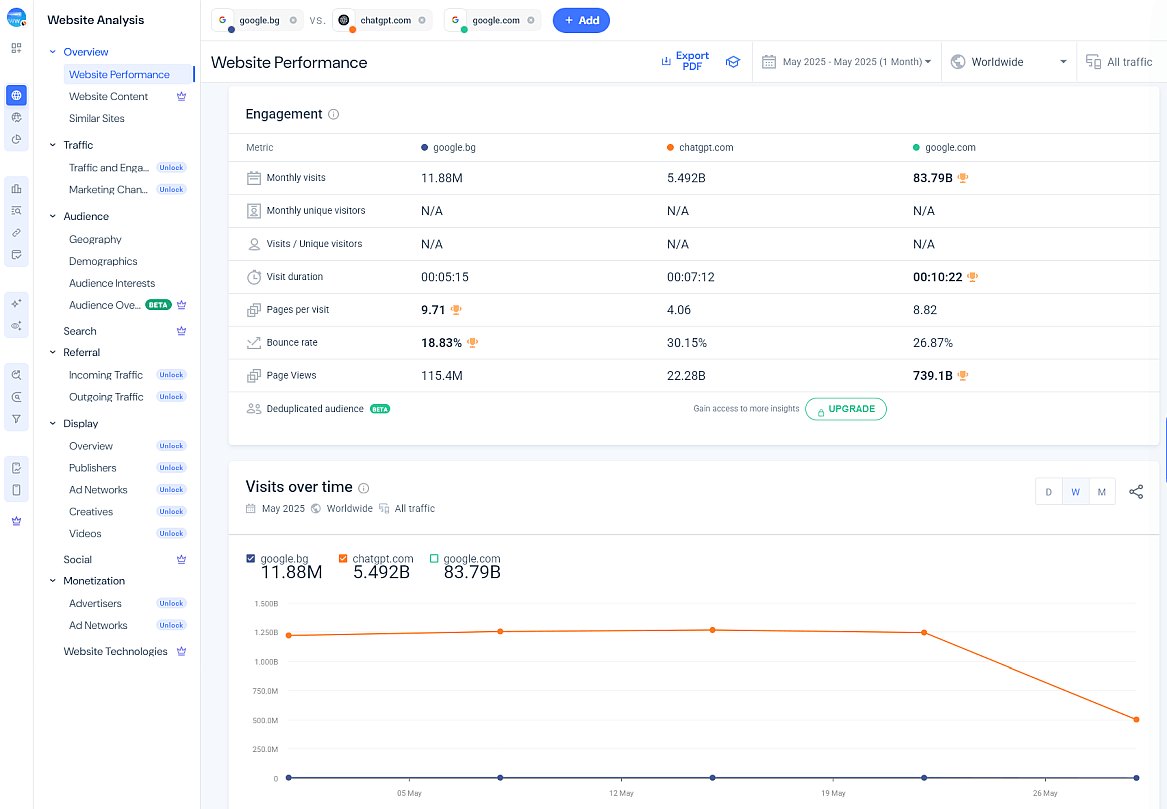The height and width of the screenshot is (809, 1167).
Task: Click crown icon beside Audience Overview
Action: 181,304
